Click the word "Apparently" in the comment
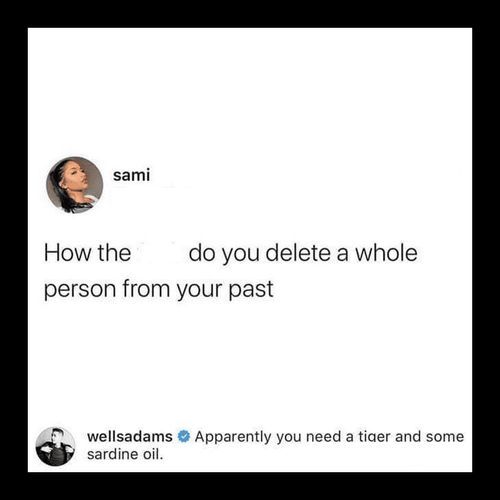Image resolution: width=500 pixels, height=500 pixels. 233,437
